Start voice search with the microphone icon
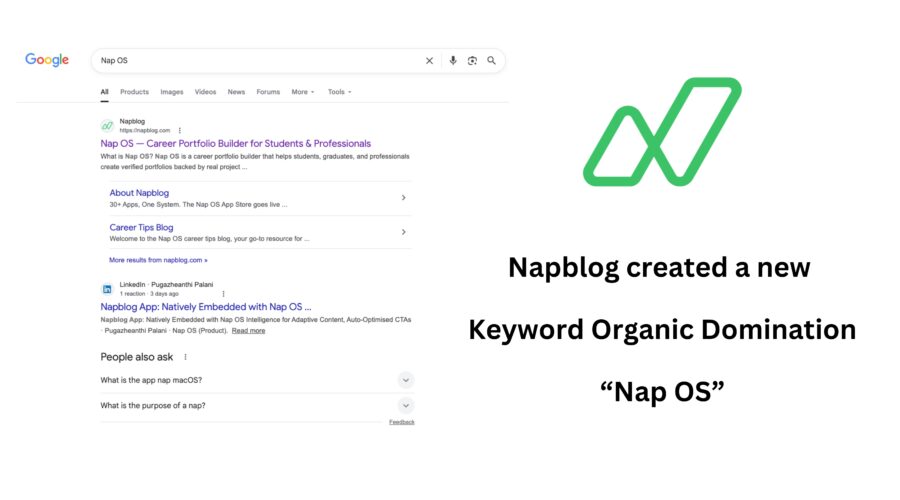The image size is (900, 500). pyautogui.click(x=453, y=60)
